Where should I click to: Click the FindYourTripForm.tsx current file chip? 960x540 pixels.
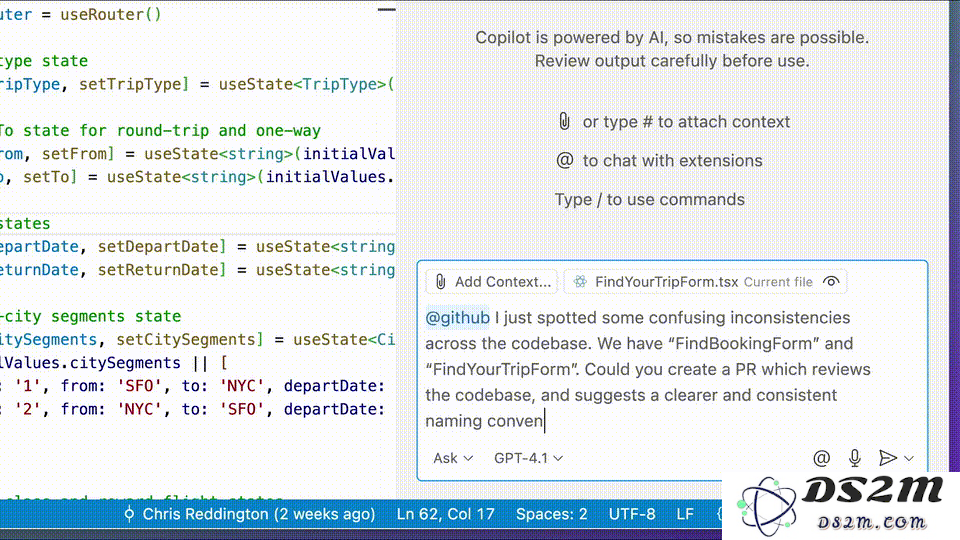[x=705, y=282]
